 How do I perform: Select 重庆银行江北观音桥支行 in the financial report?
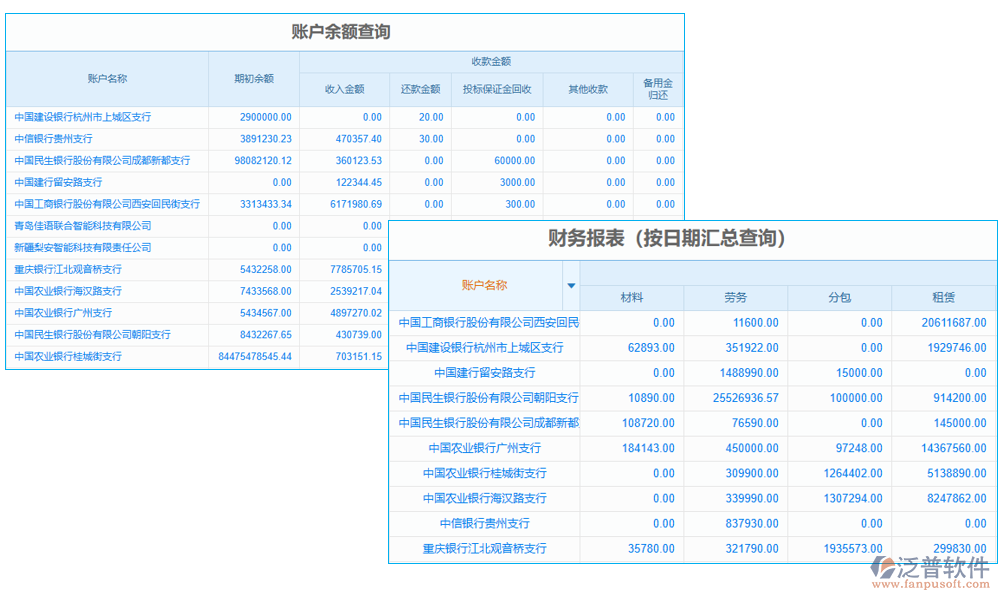[x=487, y=548]
